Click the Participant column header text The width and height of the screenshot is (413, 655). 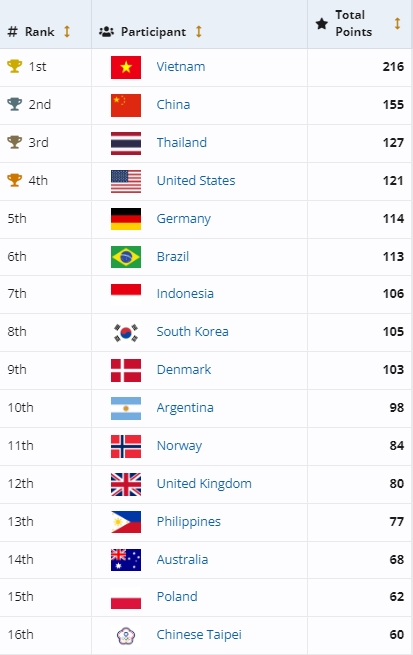pyautogui.click(x=153, y=32)
